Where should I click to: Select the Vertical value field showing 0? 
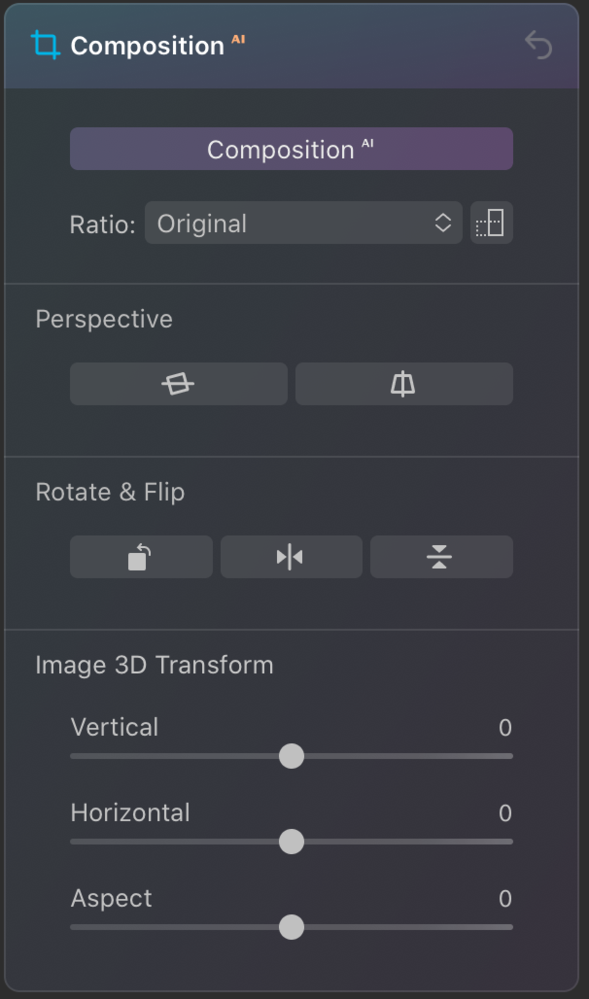[x=505, y=728]
